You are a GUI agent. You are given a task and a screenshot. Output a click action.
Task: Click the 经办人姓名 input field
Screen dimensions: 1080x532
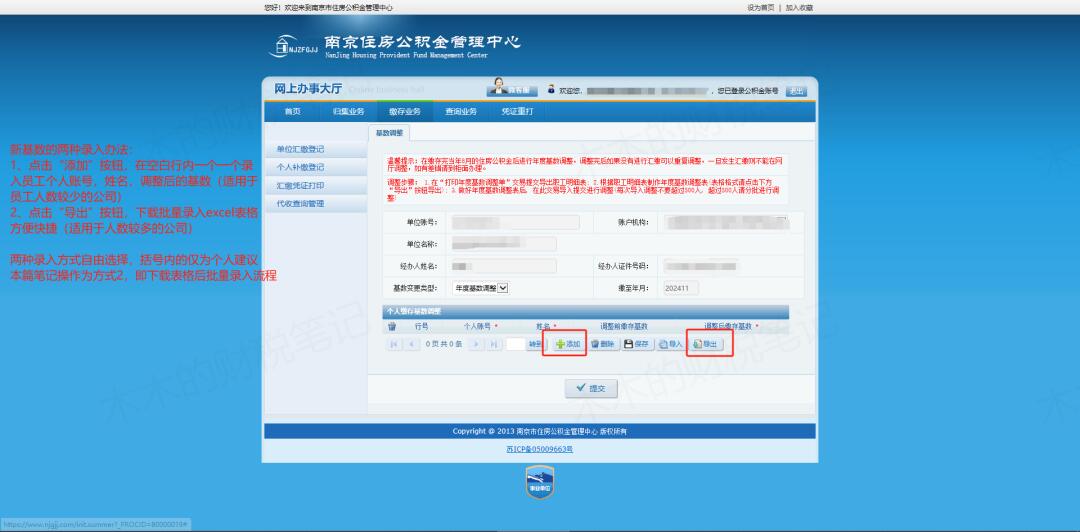click(503, 266)
